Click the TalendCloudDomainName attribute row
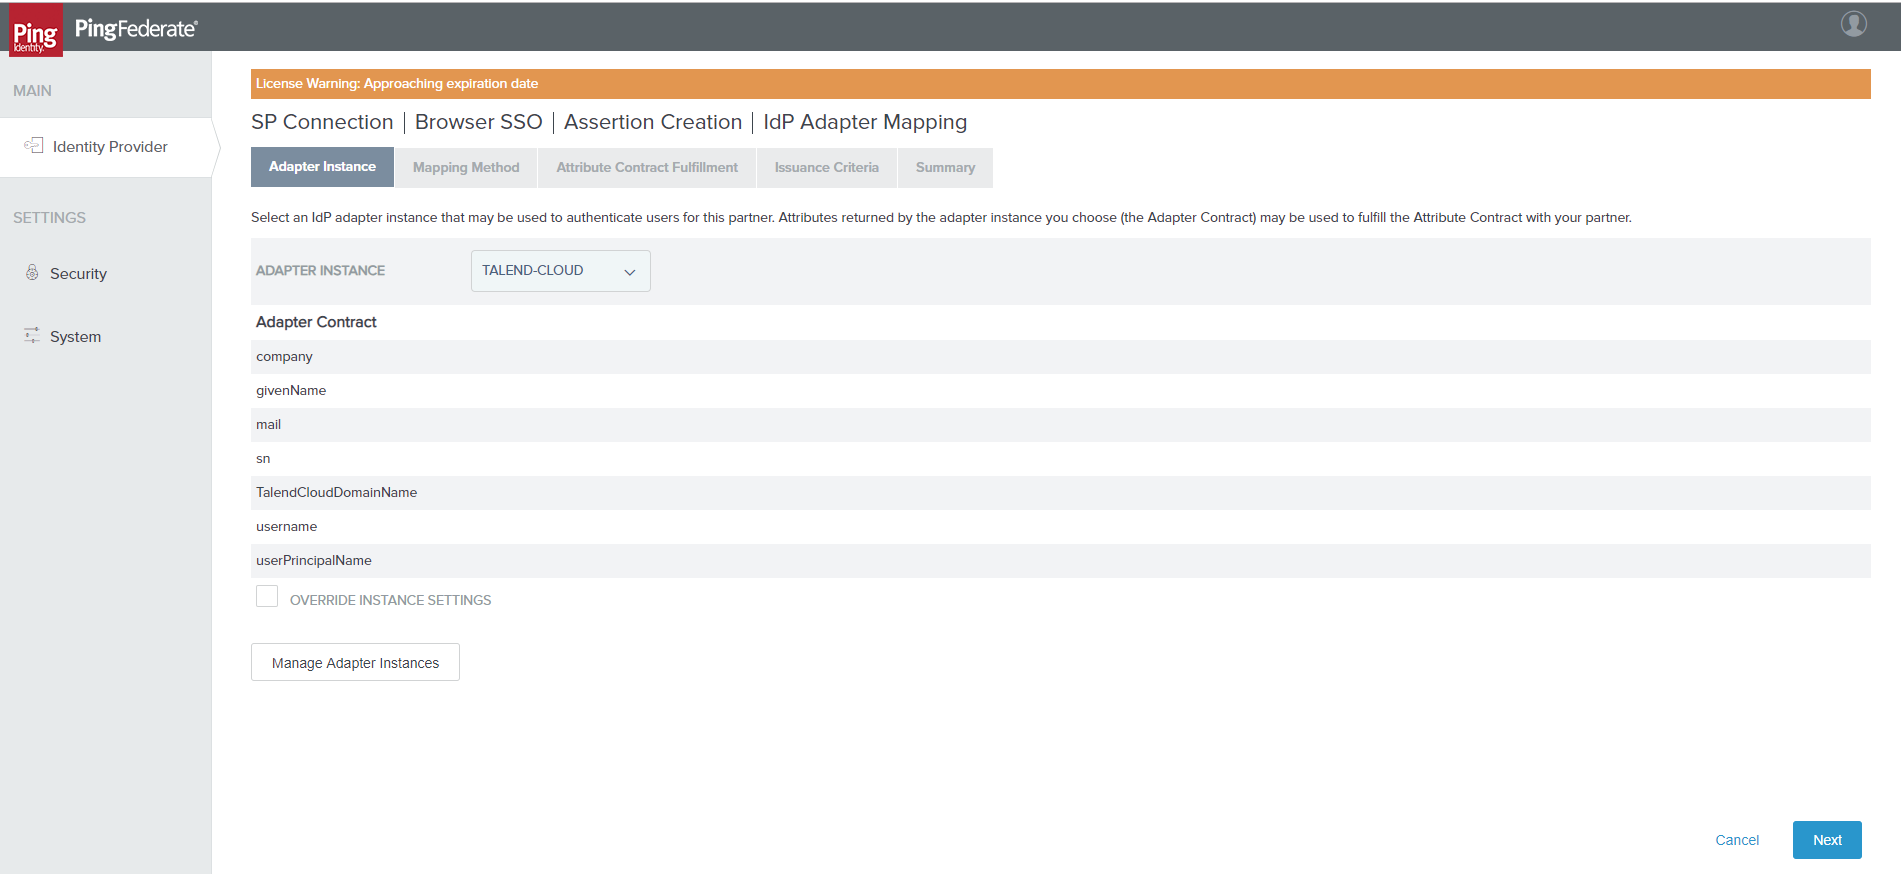1901x874 pixels. tap(1060, 493)
